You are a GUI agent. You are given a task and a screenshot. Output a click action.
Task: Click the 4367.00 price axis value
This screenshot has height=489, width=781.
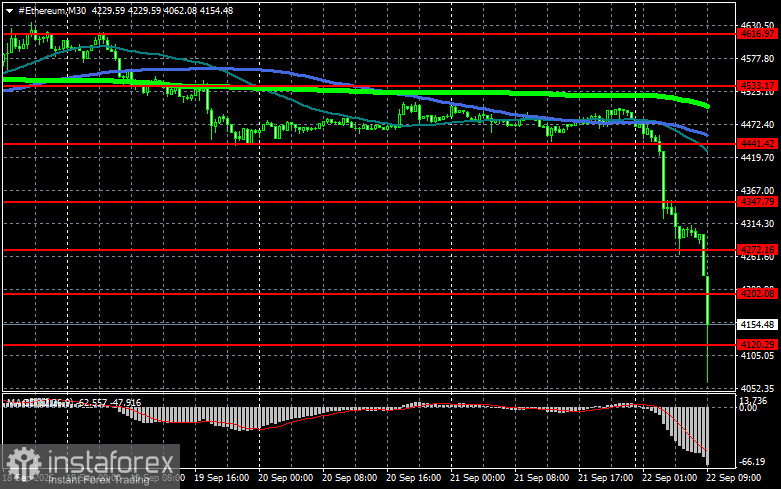[757, 191]
